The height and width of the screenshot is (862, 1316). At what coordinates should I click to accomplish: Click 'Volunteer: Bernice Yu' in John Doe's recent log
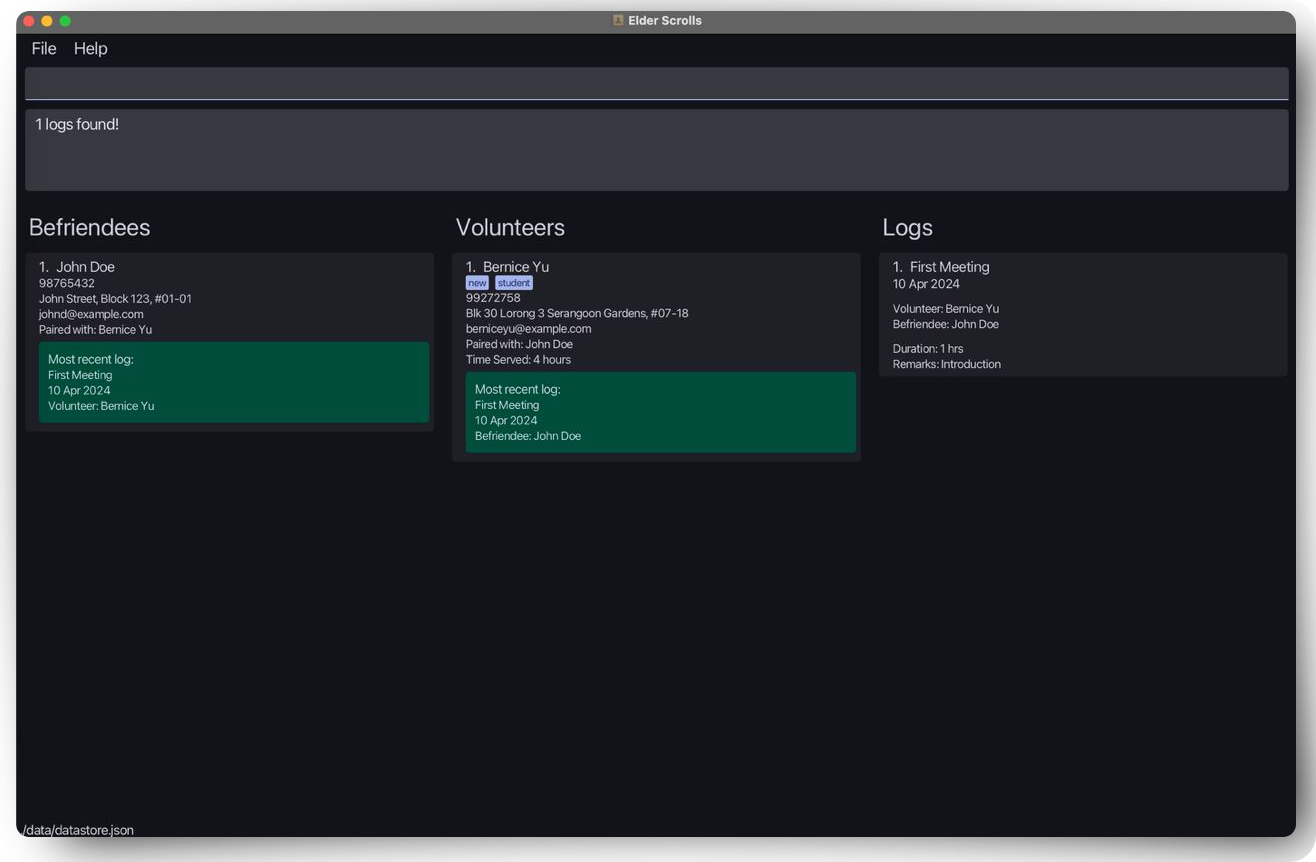101,406
